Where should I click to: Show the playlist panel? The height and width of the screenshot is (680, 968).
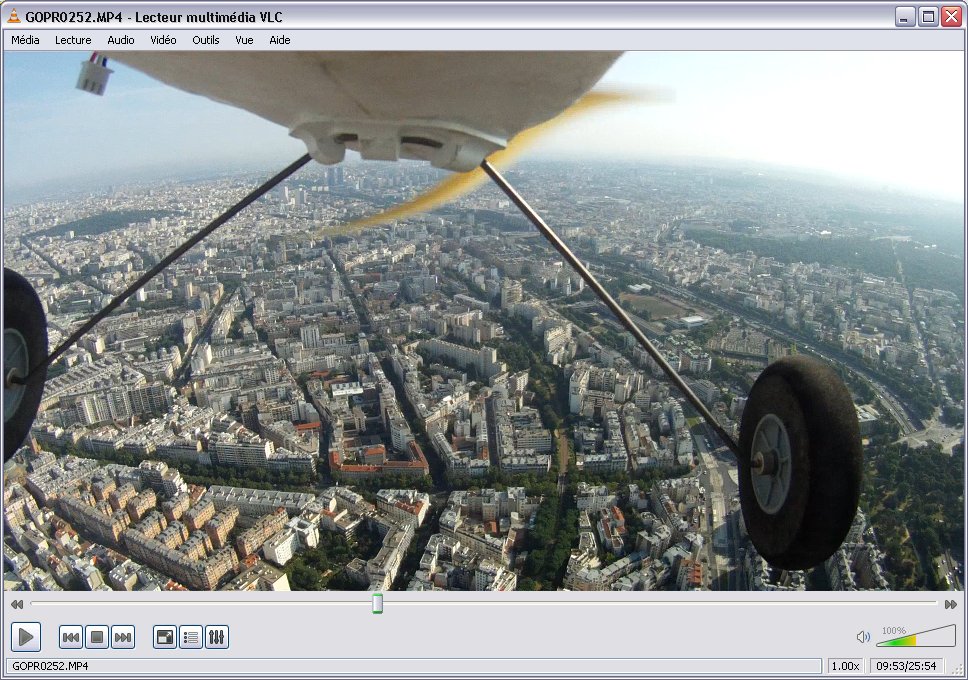(x=191, y=637)
